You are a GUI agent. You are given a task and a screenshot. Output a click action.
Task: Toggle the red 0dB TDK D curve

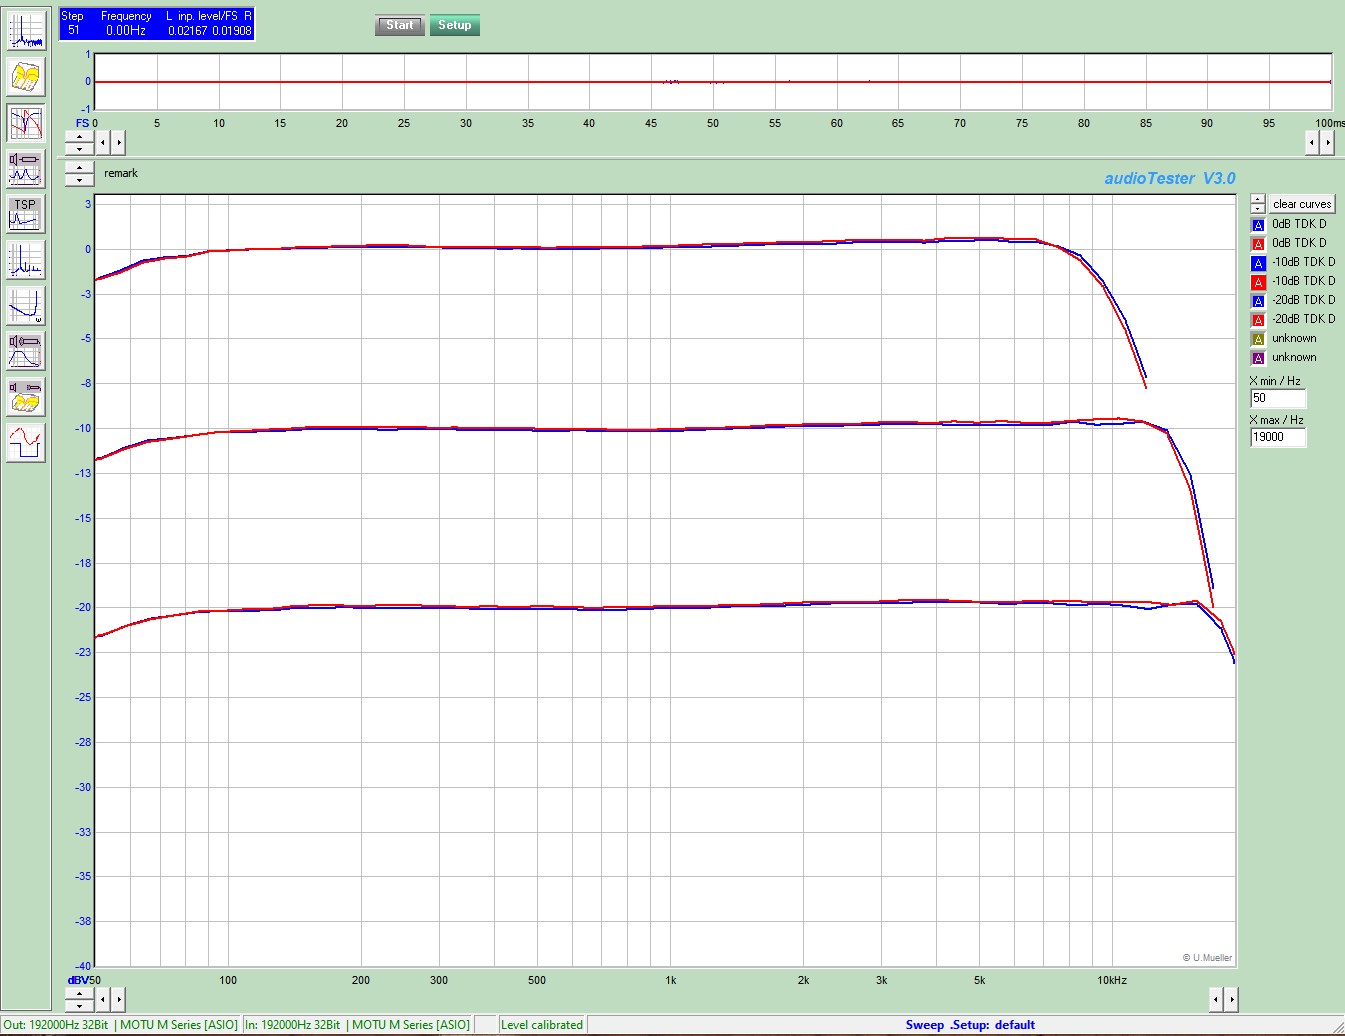tap(1259, 244)
